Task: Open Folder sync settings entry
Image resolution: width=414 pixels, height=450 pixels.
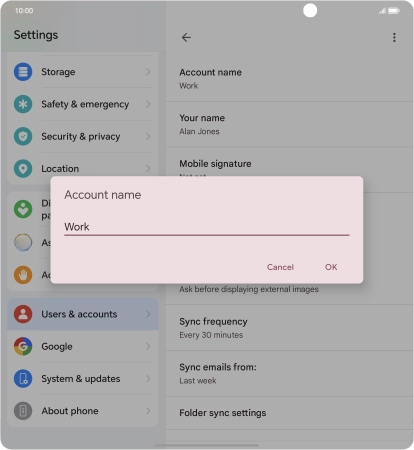Action: [290, 413]
